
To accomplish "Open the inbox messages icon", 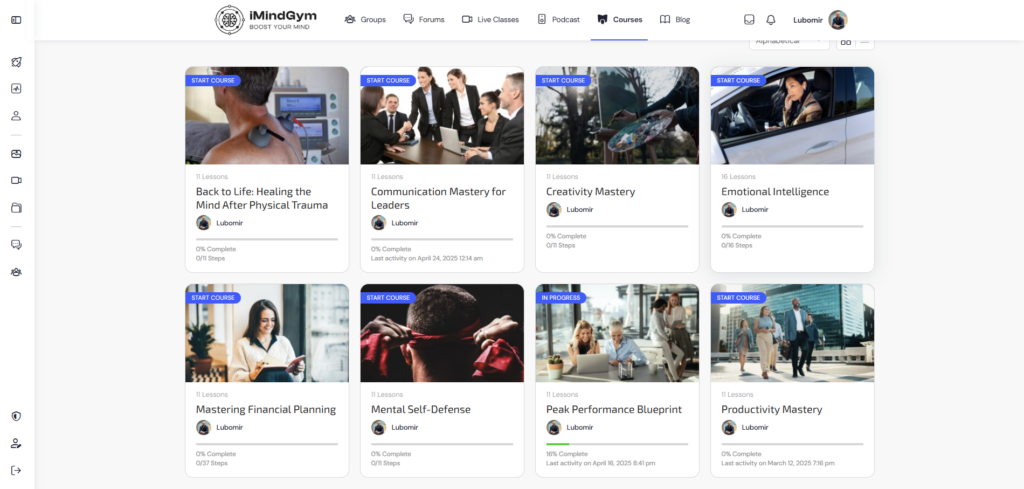I will (x=749, y=20).
